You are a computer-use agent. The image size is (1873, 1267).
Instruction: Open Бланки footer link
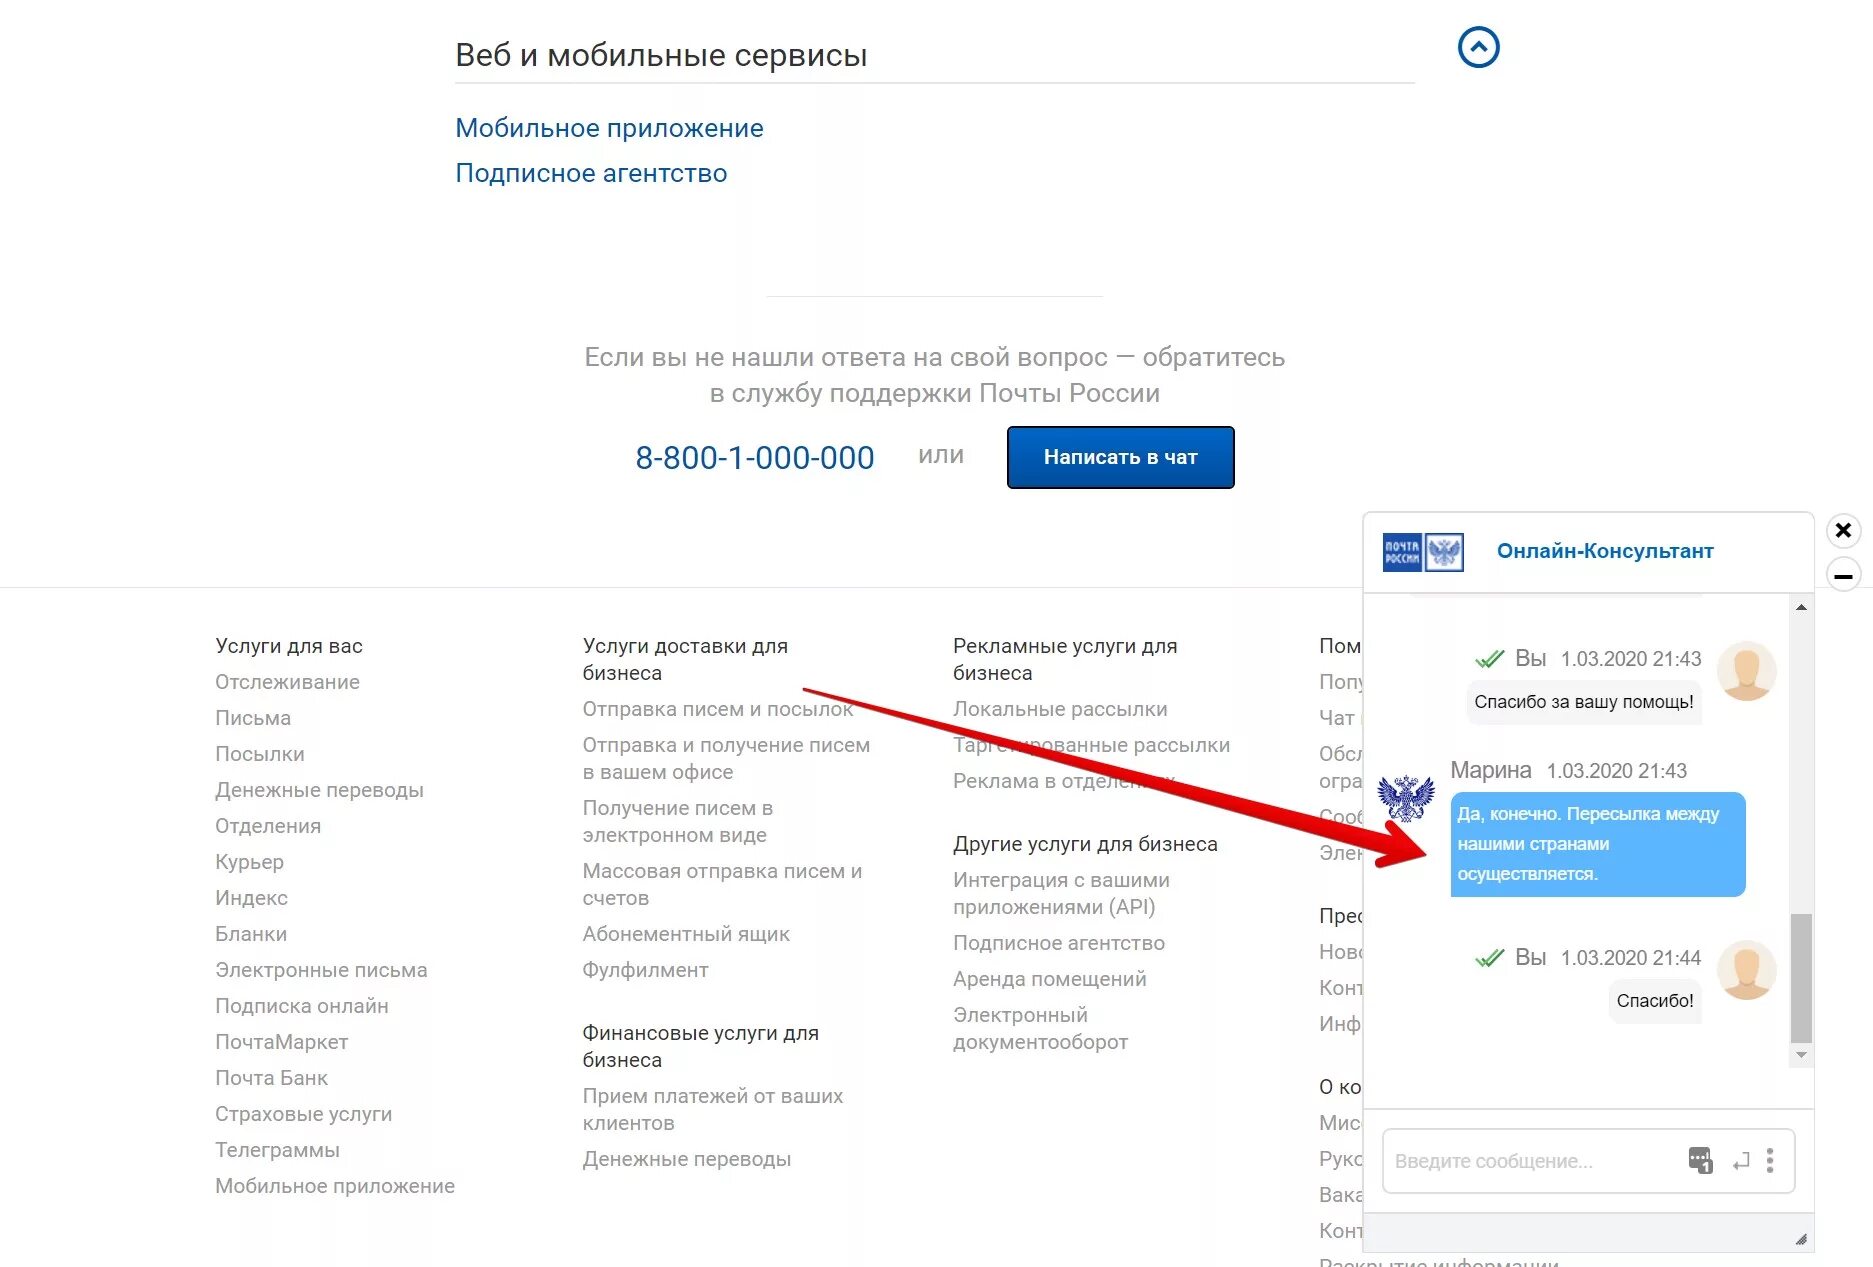click(x=251, y=934)
